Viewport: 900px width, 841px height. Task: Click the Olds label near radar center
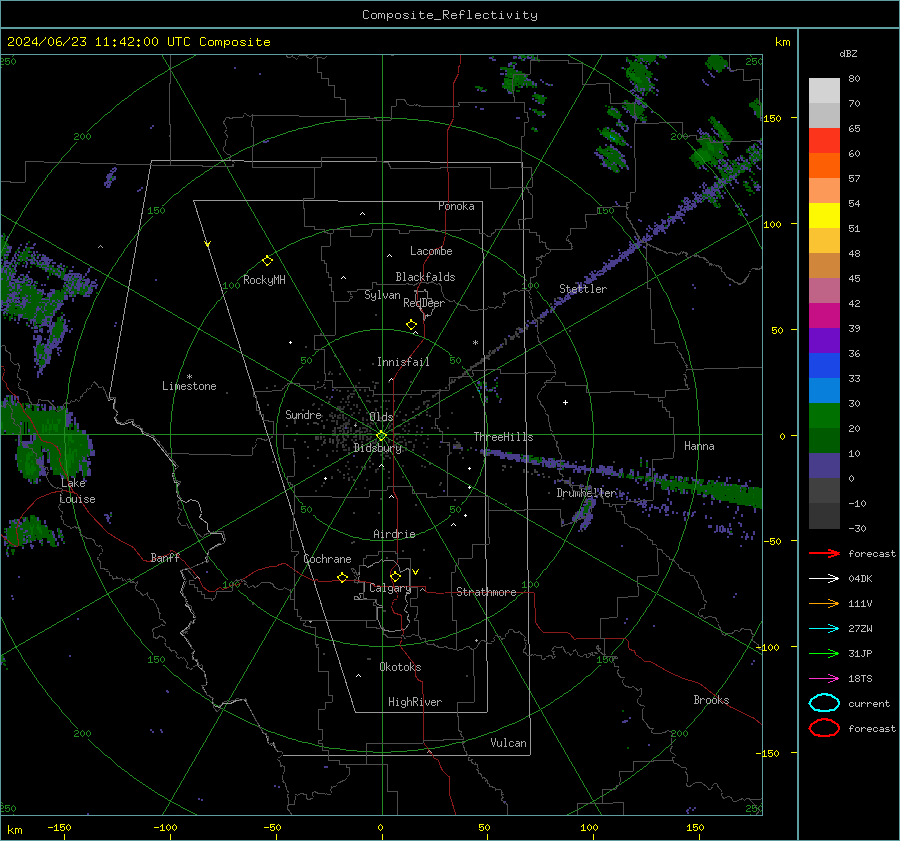[381, 417]
